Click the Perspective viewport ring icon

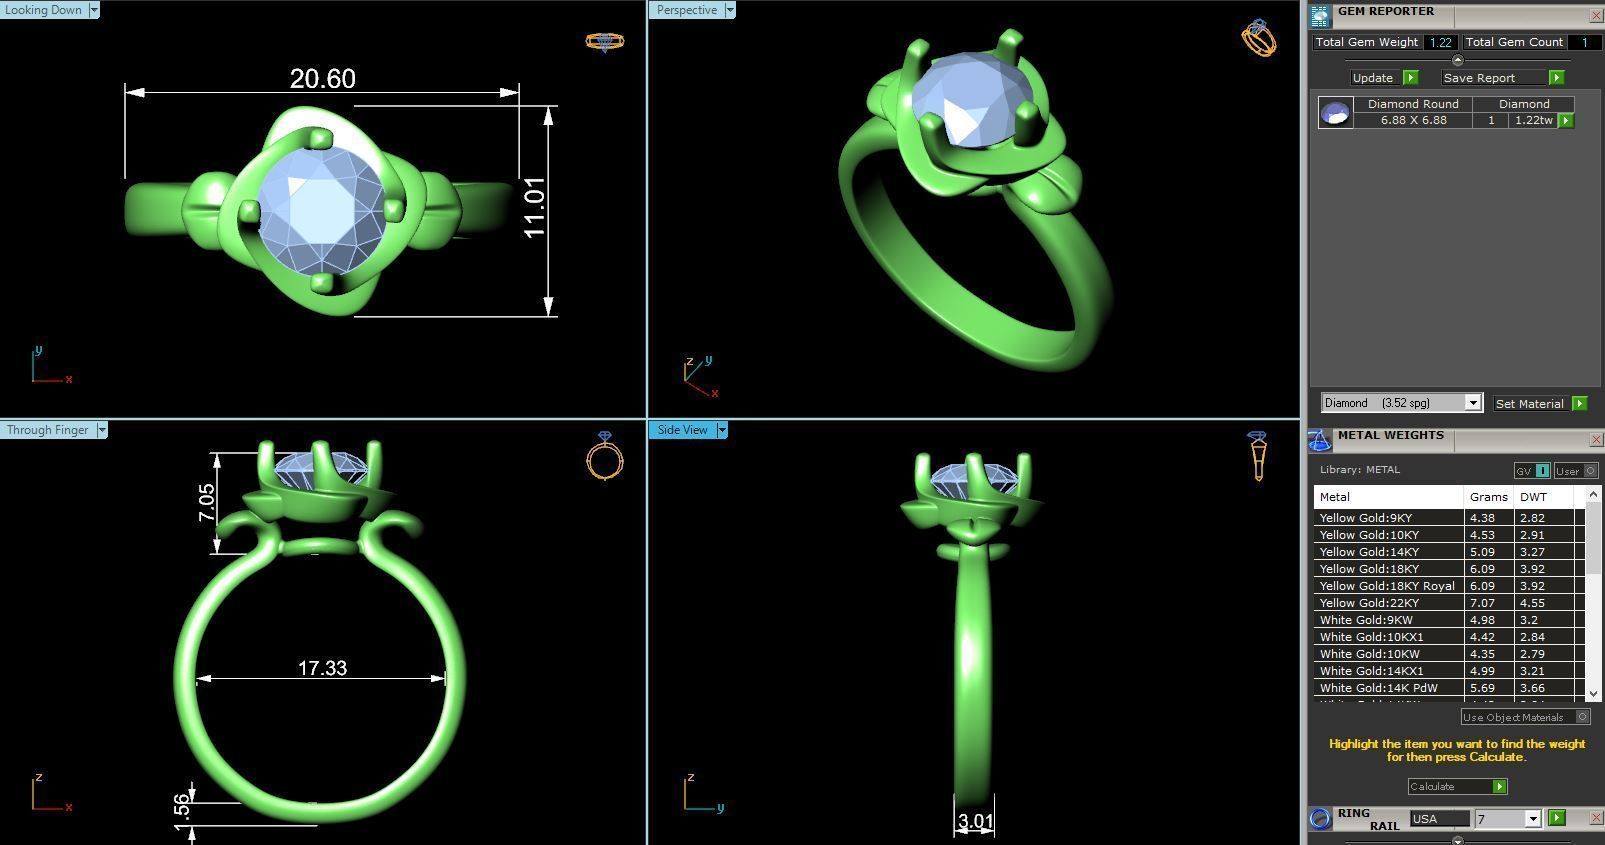1259,38
